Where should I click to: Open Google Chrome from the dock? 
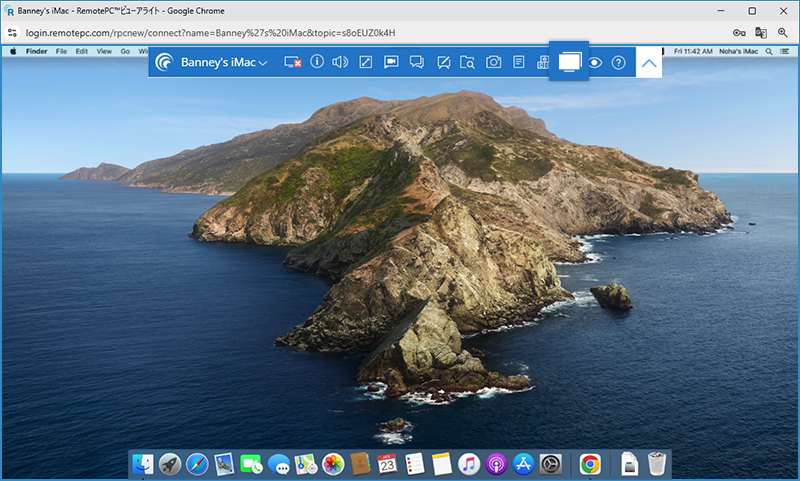click(x=590, y=464)
